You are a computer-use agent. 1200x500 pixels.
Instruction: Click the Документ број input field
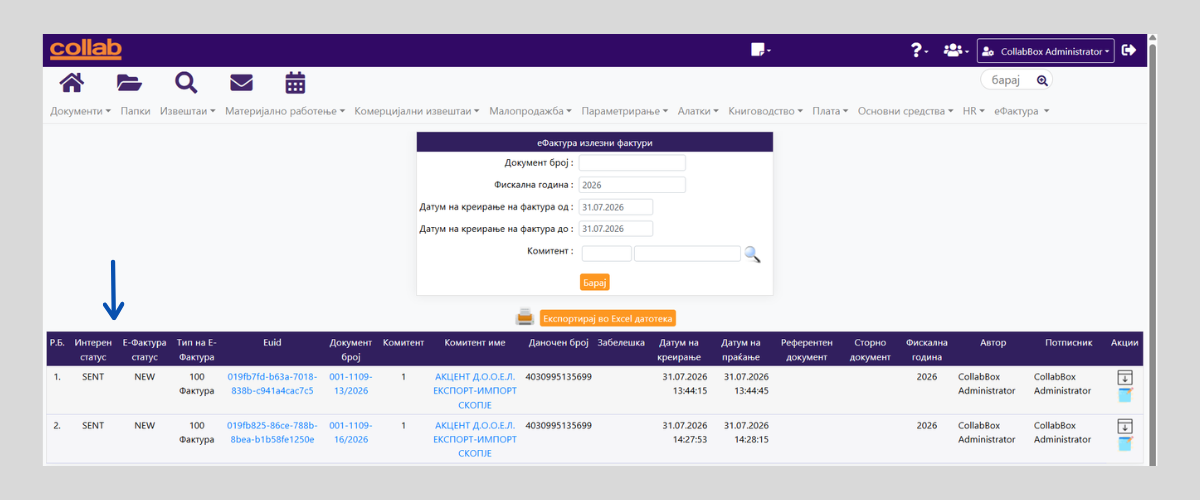(x=632, y=163)
